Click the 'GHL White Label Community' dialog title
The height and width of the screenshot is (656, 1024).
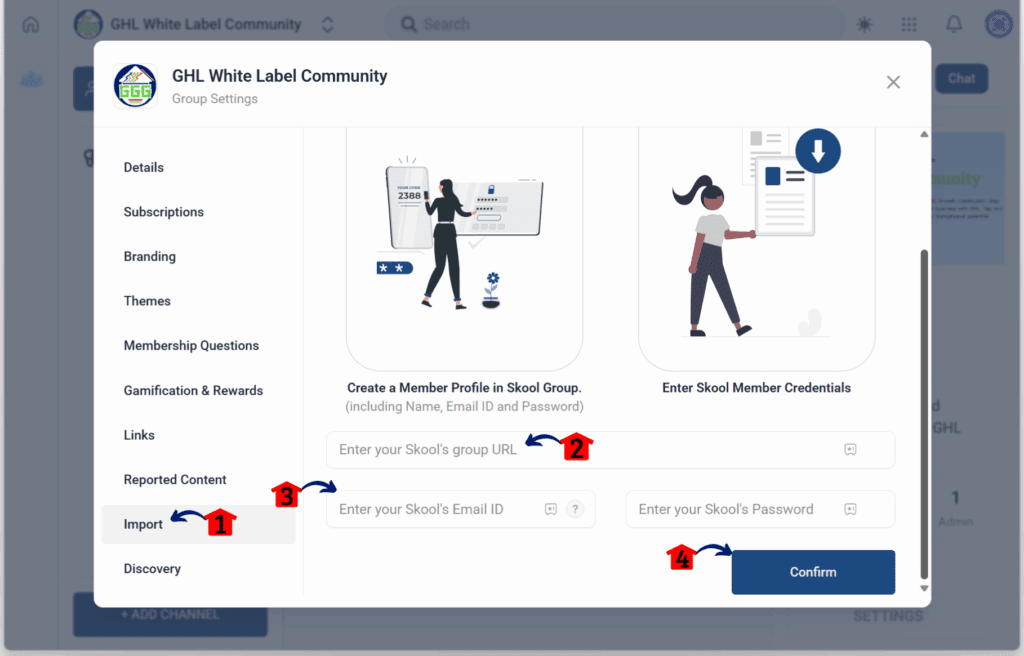[280, 76]
